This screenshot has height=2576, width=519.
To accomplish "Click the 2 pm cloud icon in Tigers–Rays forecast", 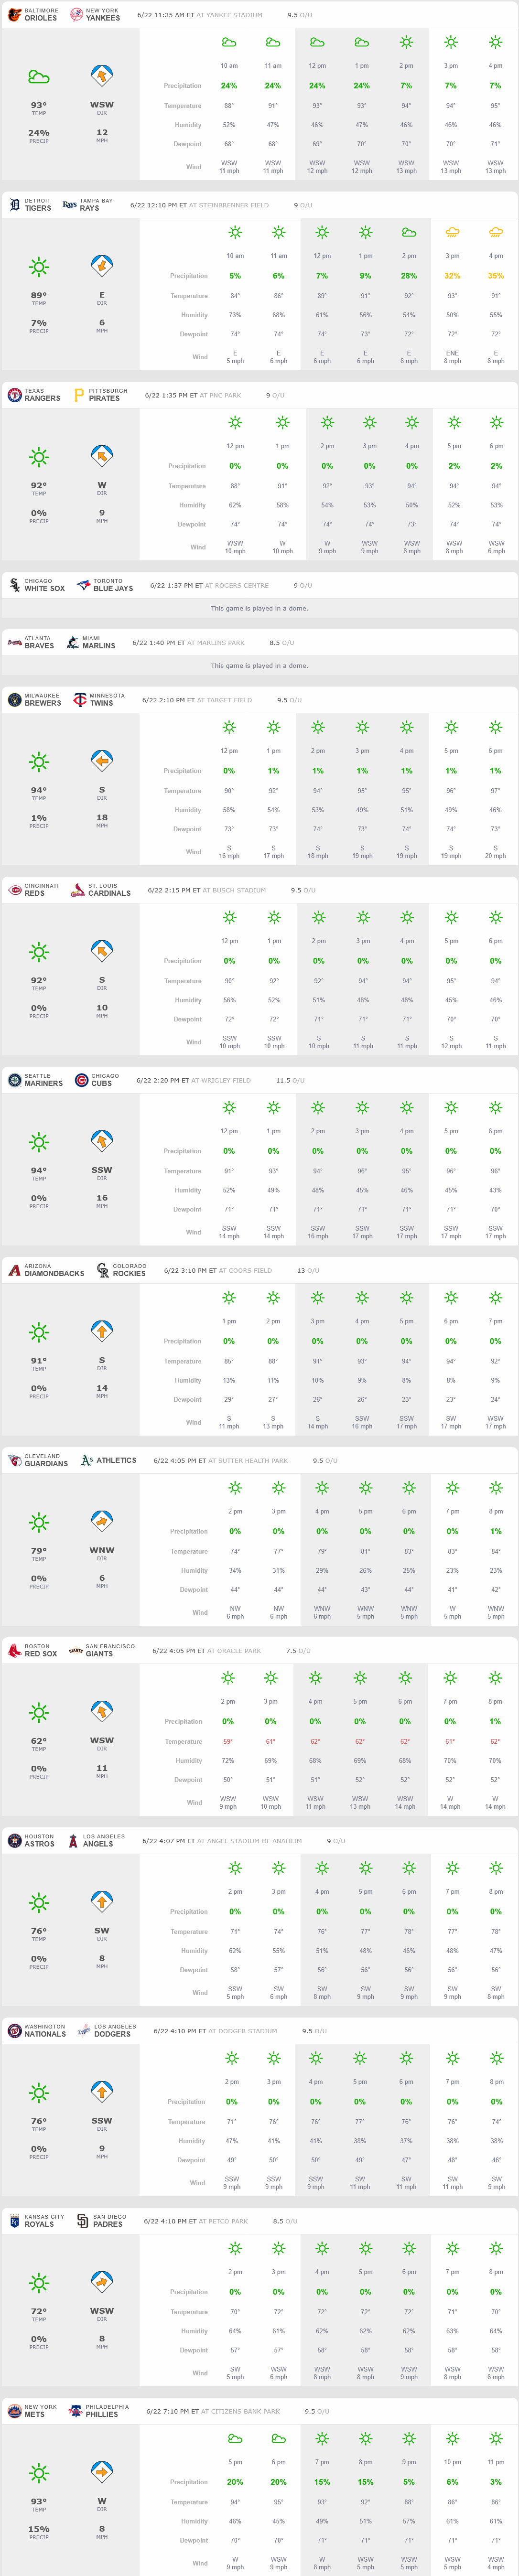I will (409, 232).
